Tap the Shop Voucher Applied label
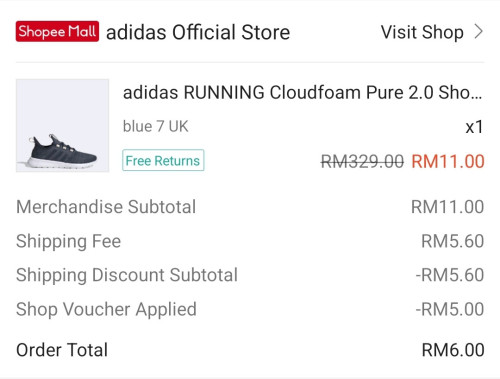The height and width of the screenshot is (379, 500). 106,309
